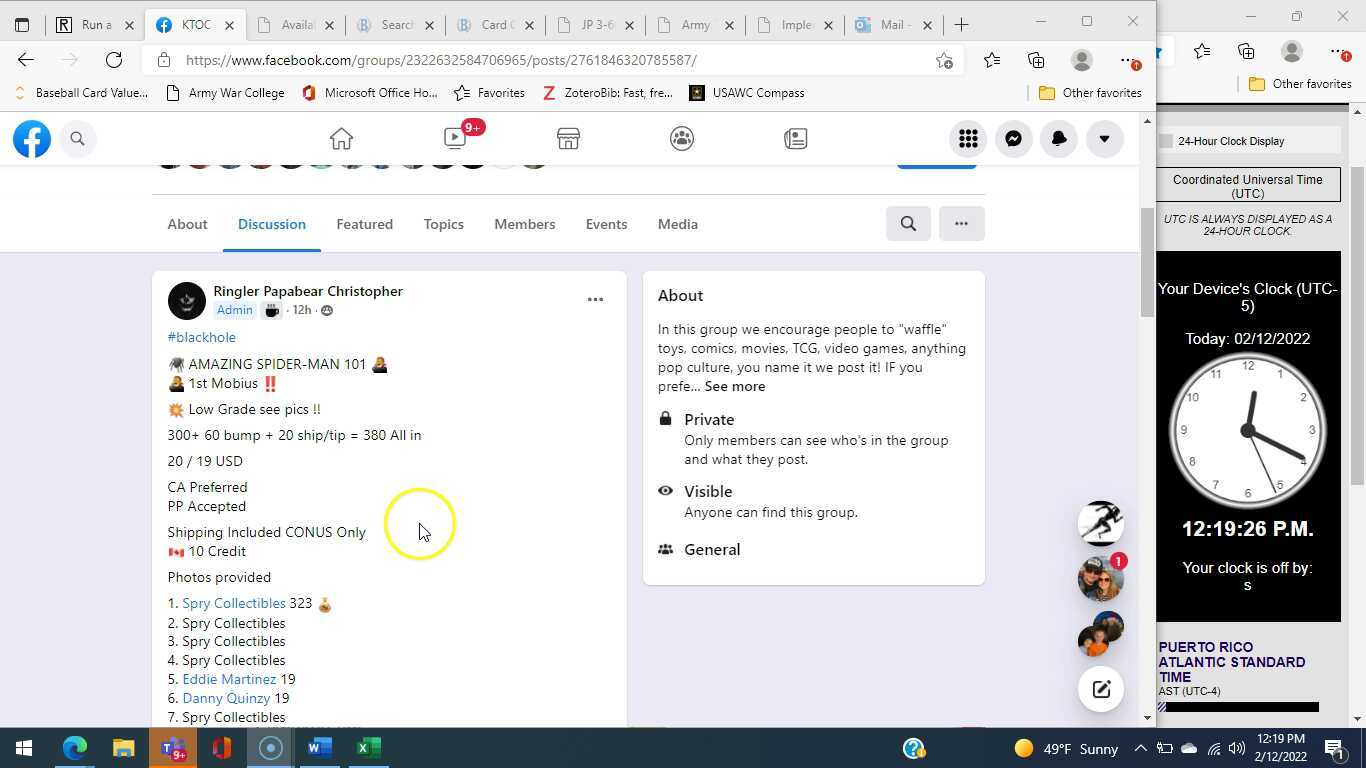Click the browser address bar URL

tap(440, 60)
